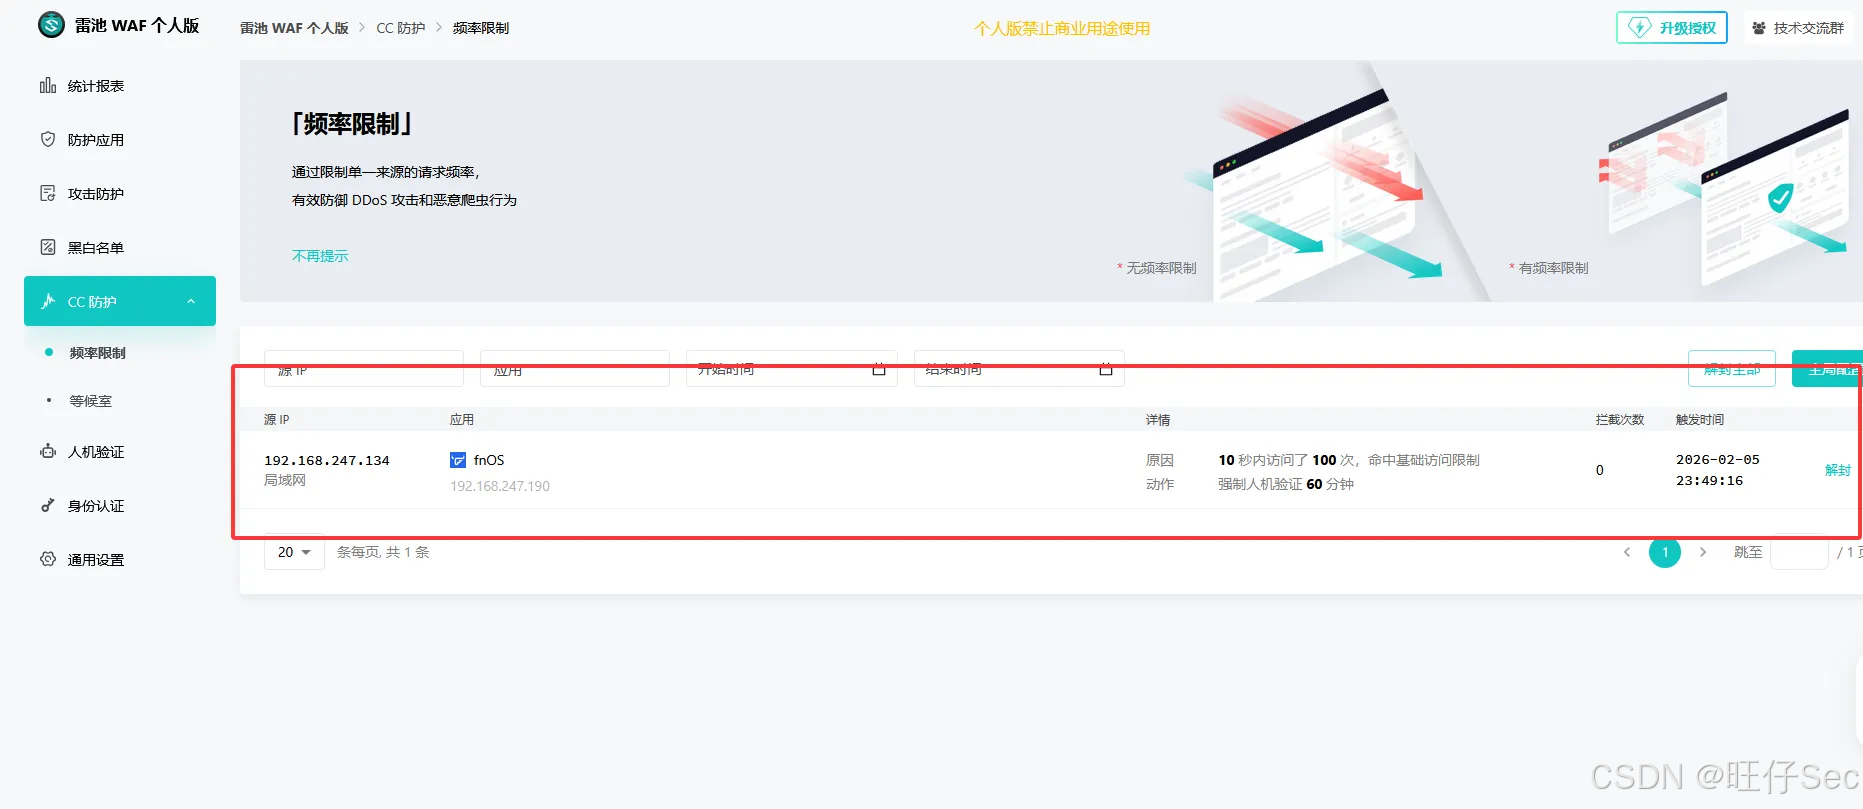1863x809 pixels.
Task: Click the fnOS application name
Action: [x=489, y=460]
